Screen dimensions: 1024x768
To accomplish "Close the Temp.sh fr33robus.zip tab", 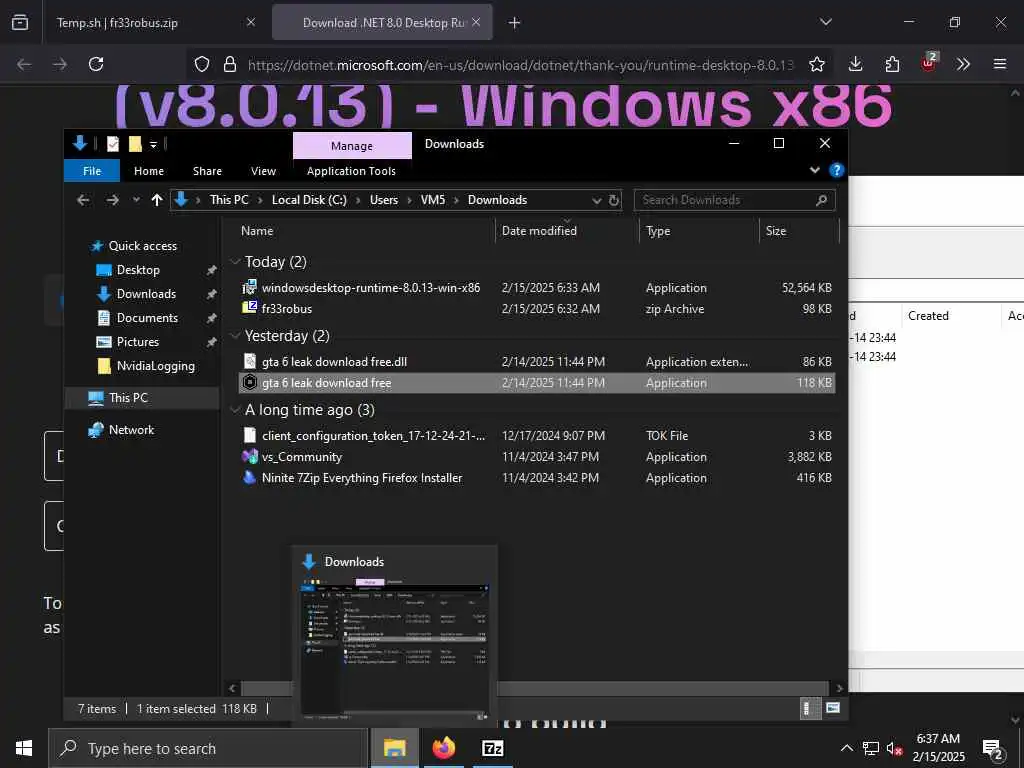I will pyautogui.click(x=251, y=22).
